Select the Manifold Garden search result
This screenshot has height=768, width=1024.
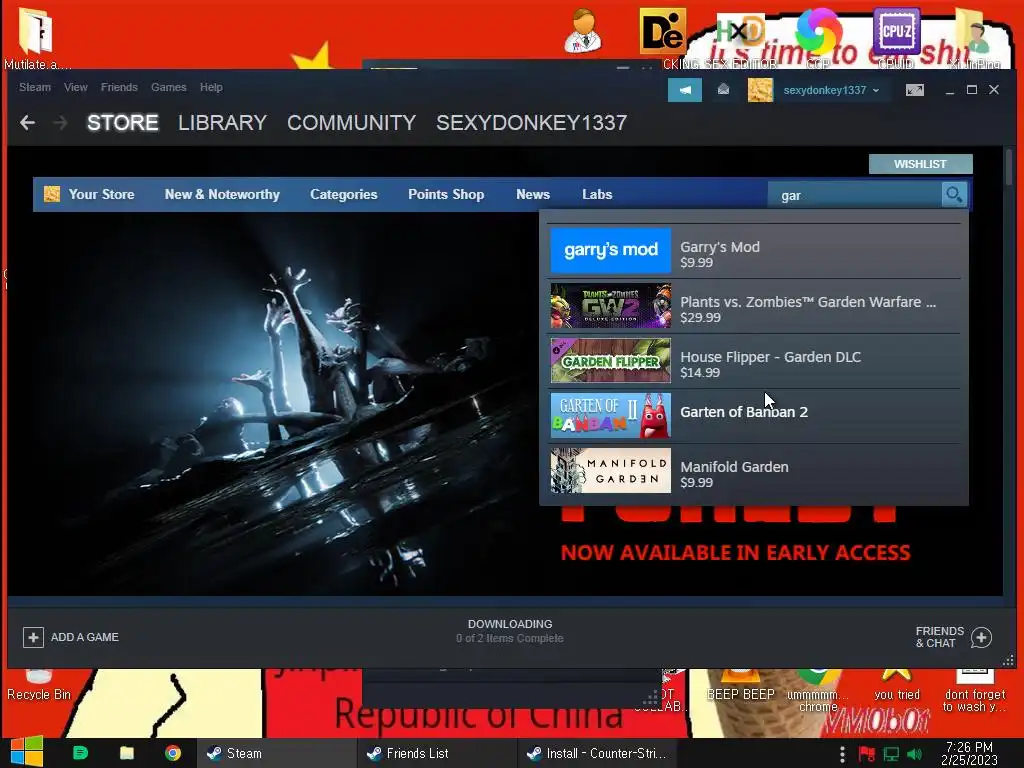tap(755, 471)
